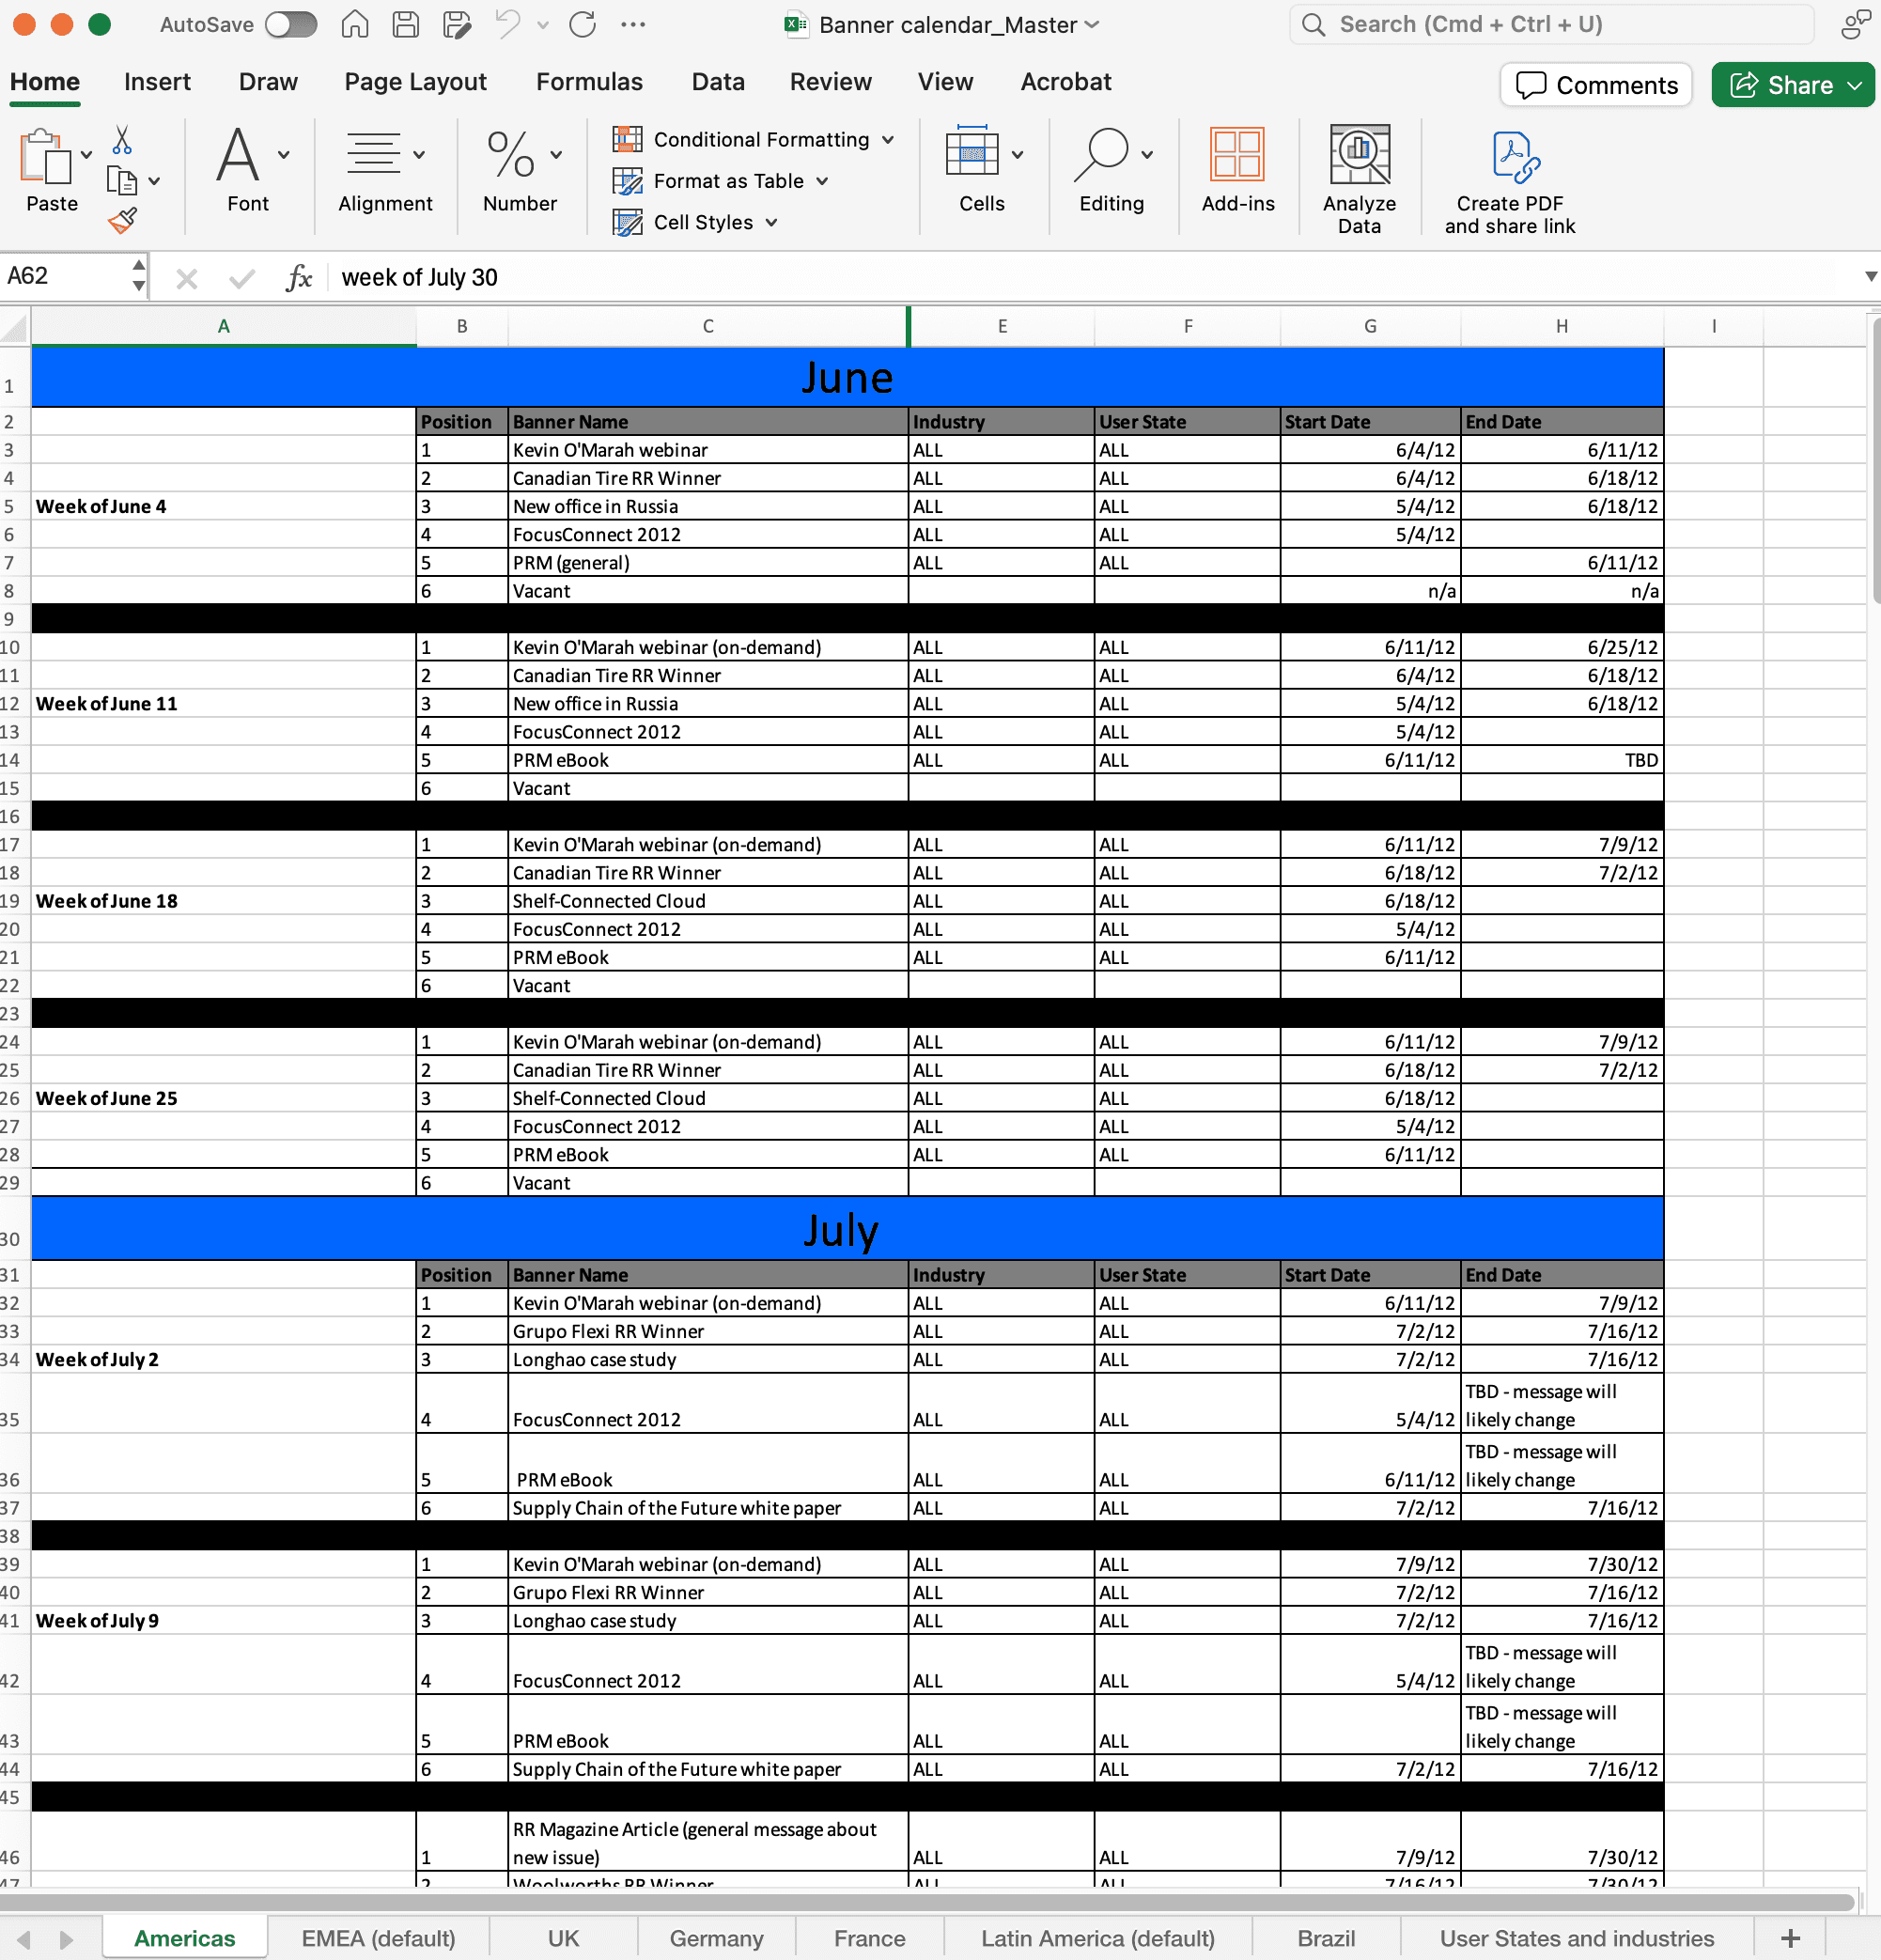The image size is (1881, 1960).
Task: Open the Number format group
Action: 520,168
